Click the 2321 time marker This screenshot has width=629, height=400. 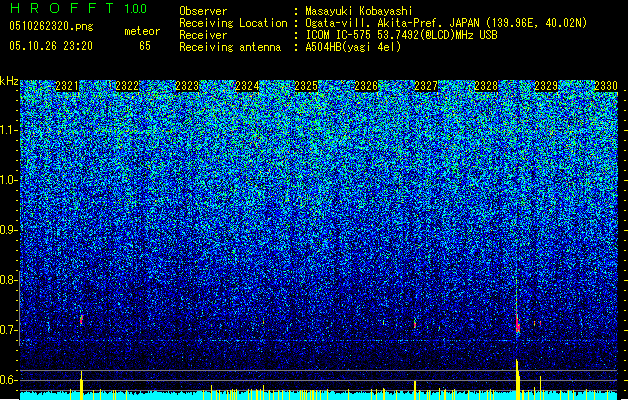click(x=67, y=86)
